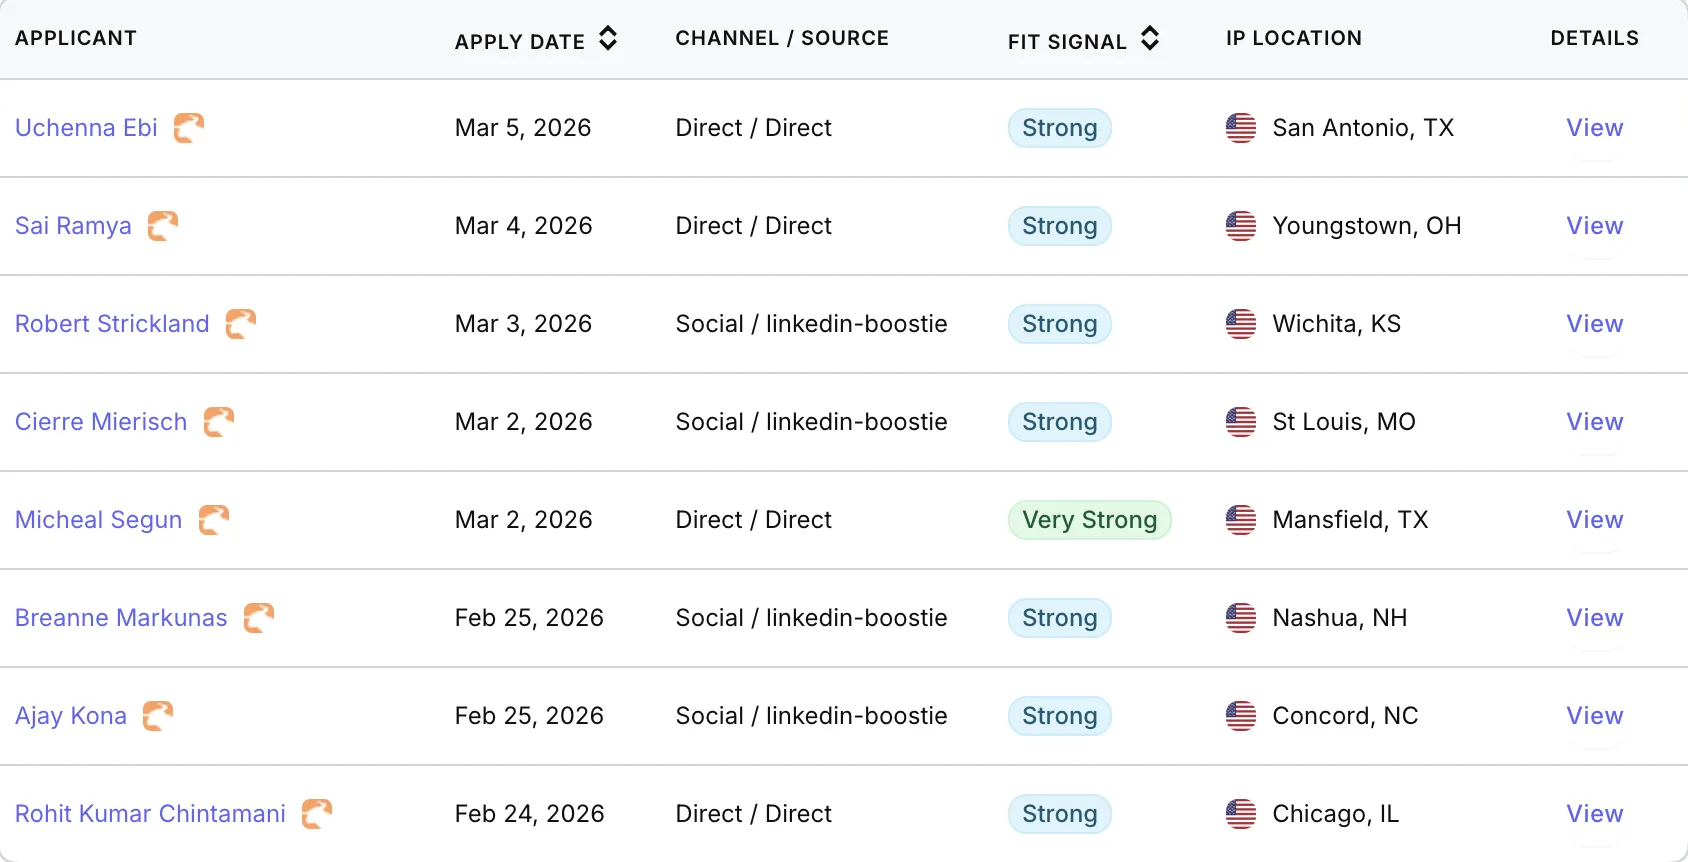Click the orange icon next to Cierre Mierisch
The height and width of the screenshot is (862, 1688).
coord(219,422)
